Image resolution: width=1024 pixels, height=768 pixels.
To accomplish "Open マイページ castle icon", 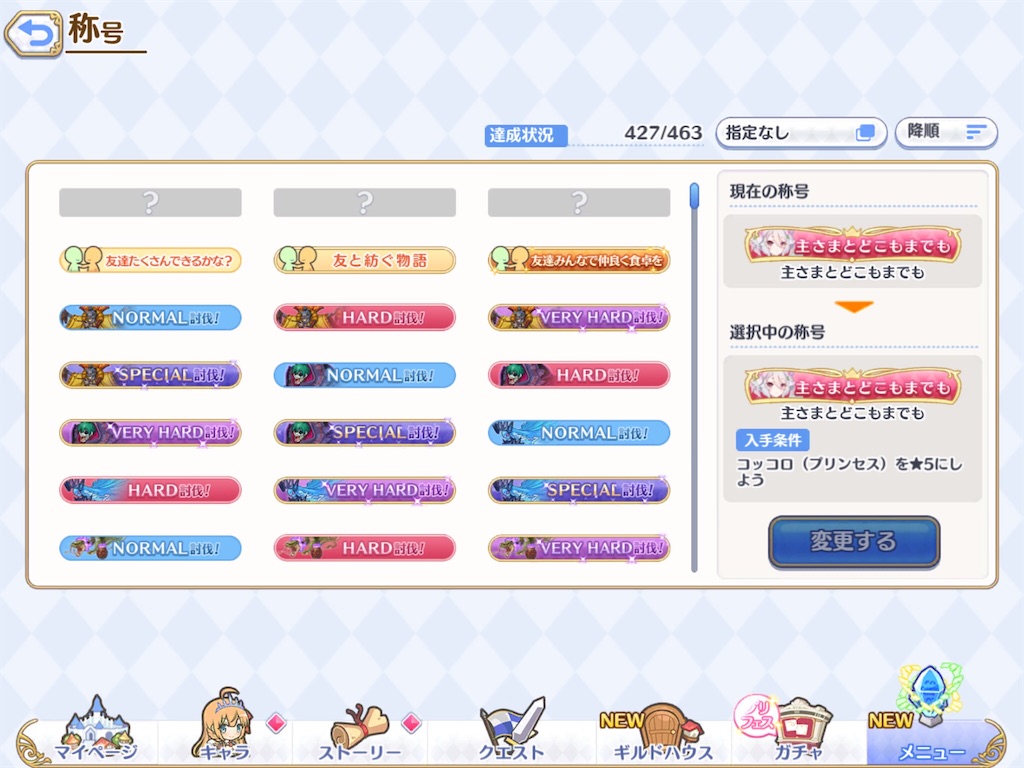I will (96, 728).
